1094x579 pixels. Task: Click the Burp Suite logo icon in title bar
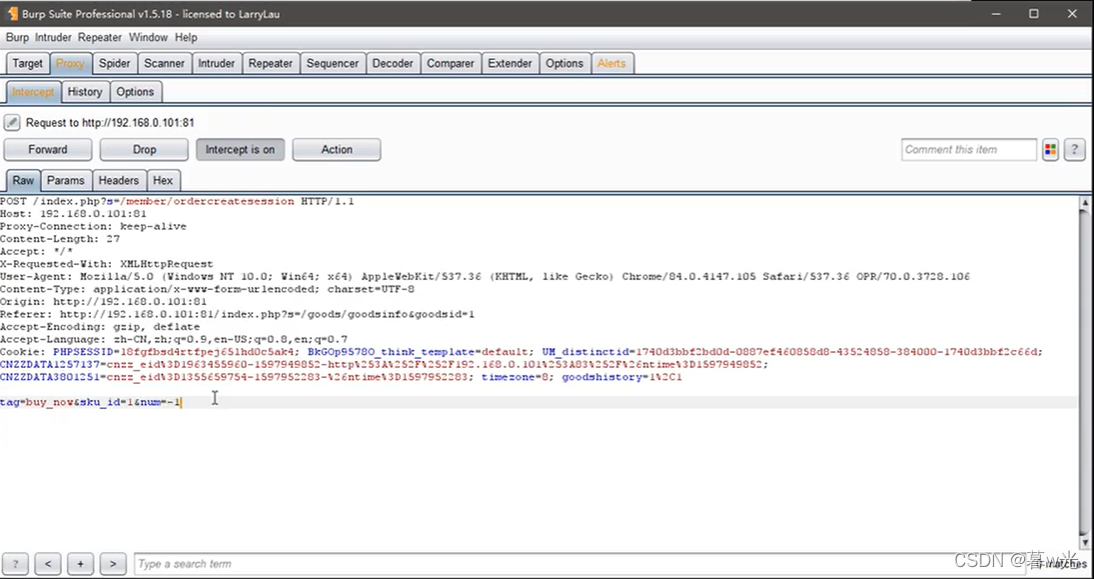tap(12, 14)
